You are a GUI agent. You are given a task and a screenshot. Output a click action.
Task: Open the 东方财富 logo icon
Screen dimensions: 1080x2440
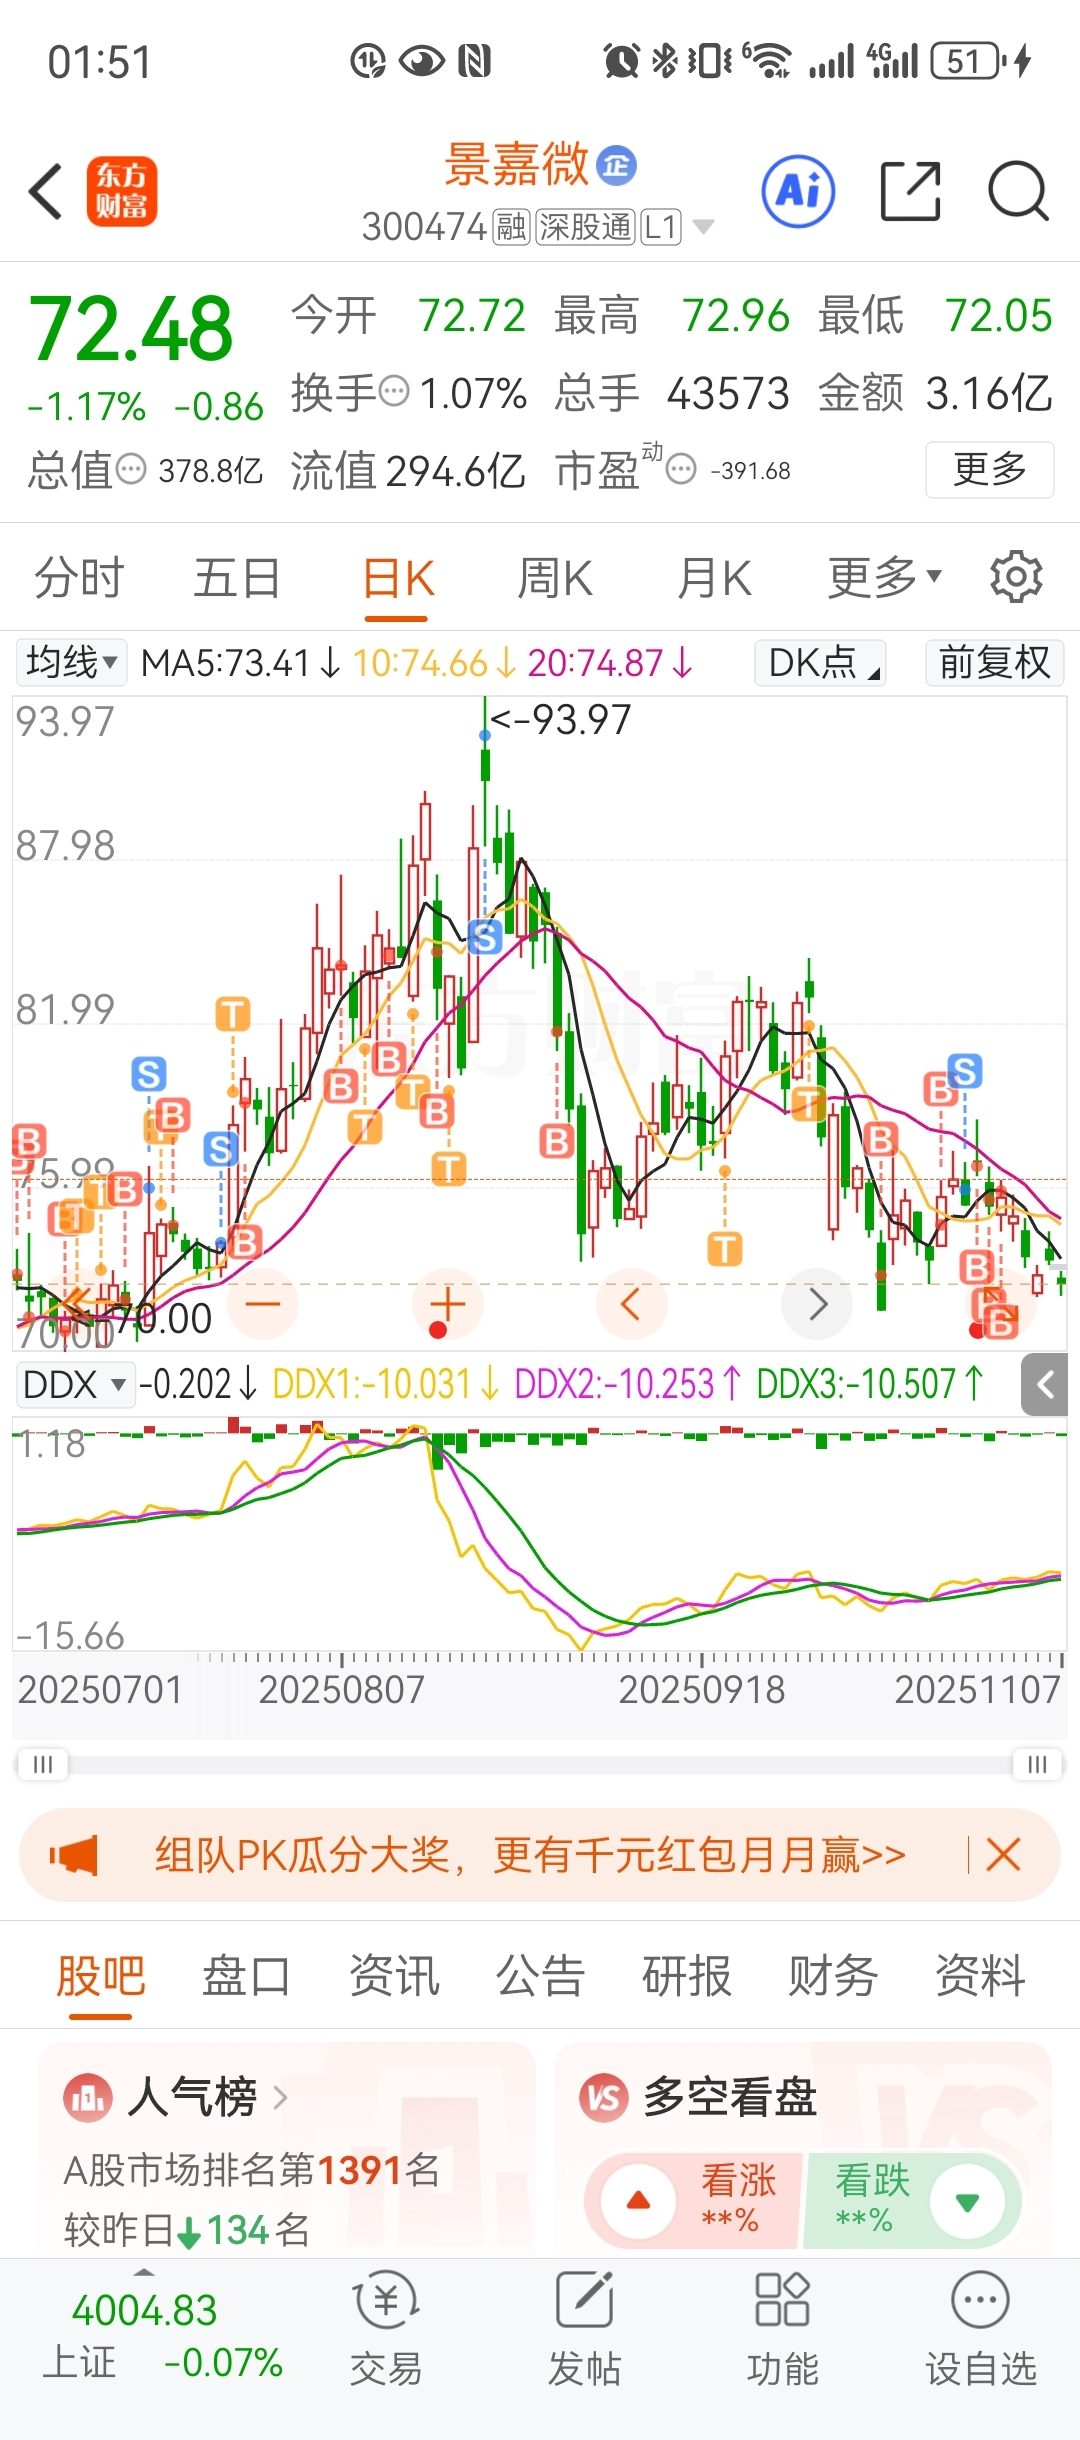point(122,191)
